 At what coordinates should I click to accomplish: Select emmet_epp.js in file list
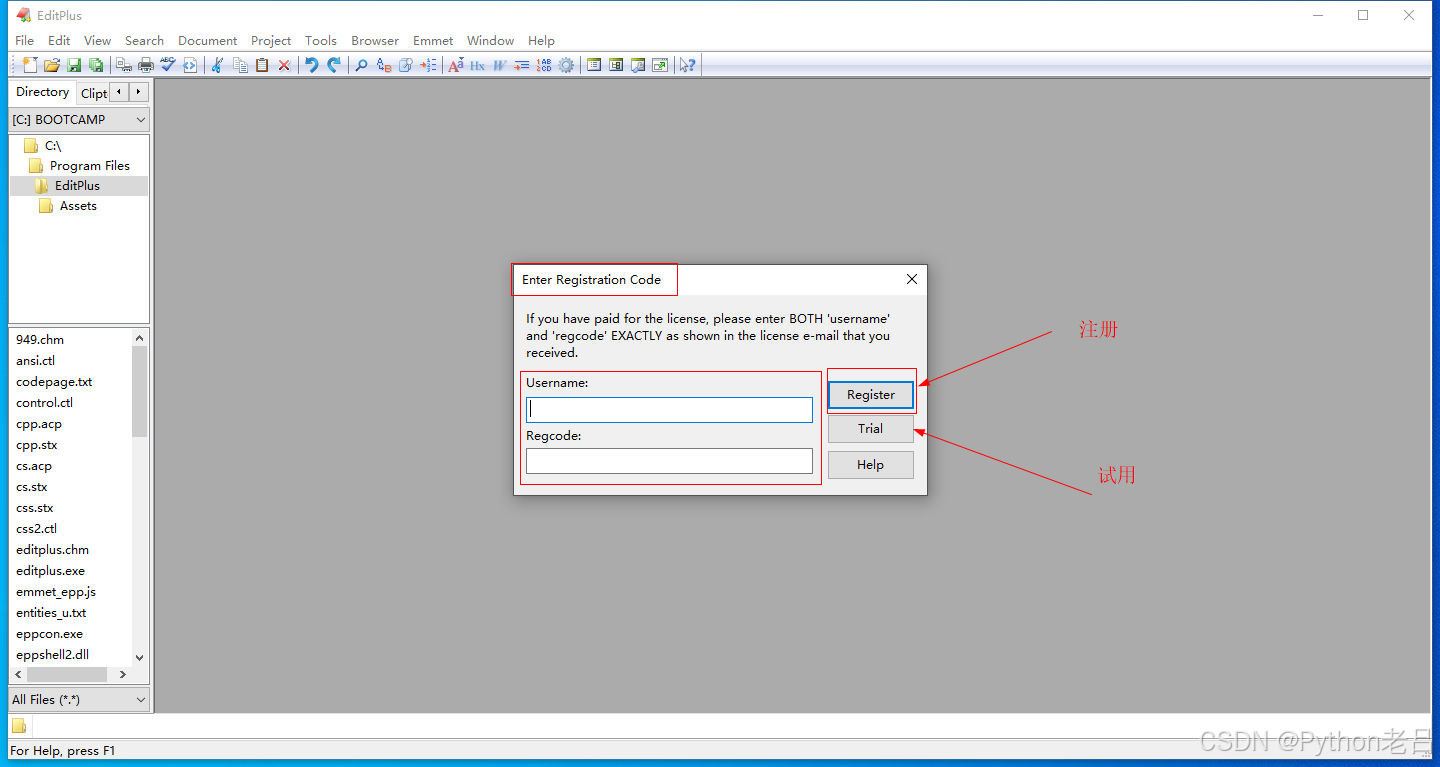pyautogui.click(x=56, y=592)
